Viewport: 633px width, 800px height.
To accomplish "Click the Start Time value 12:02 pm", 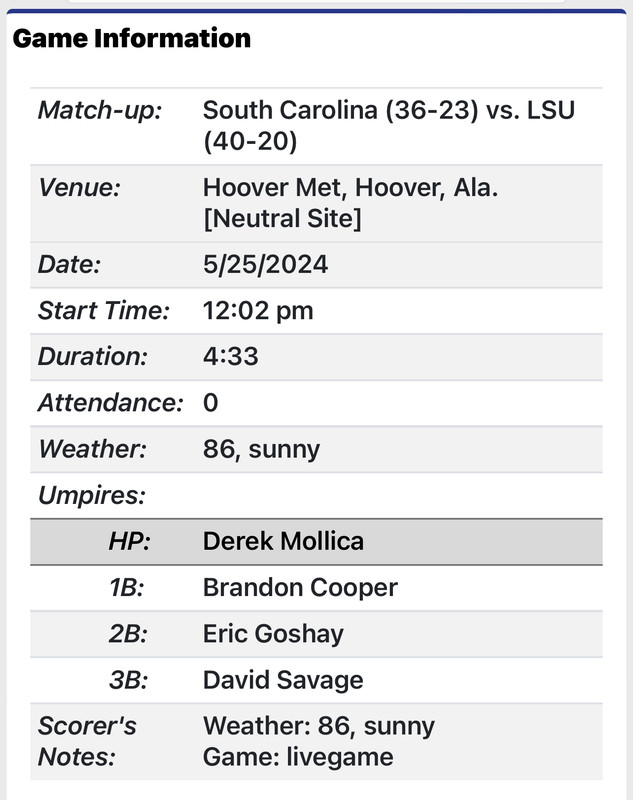I will (258, 311).
